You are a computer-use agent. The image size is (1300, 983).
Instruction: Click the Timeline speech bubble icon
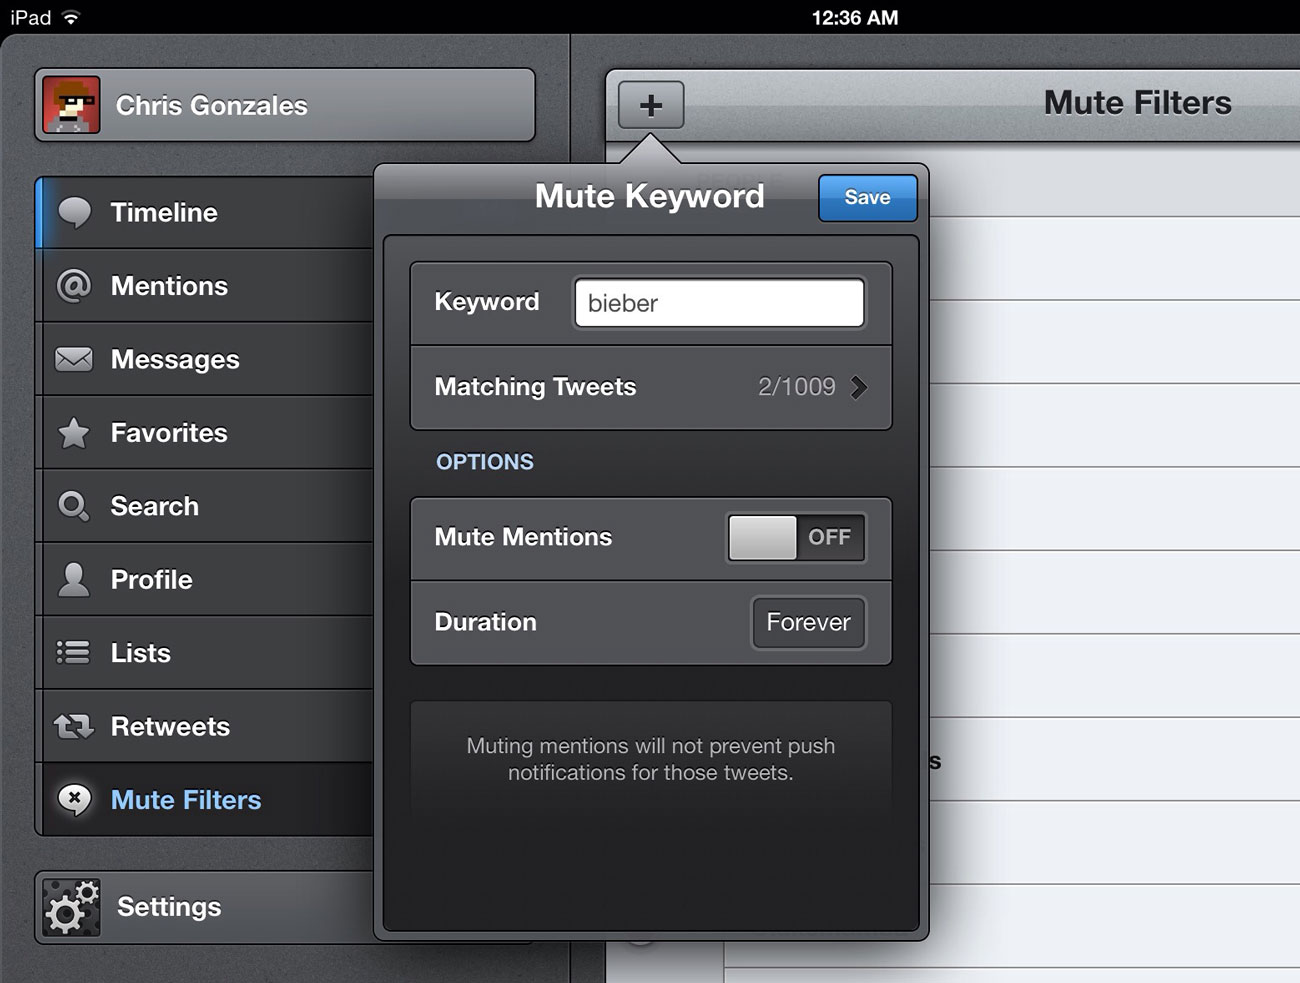74,212
